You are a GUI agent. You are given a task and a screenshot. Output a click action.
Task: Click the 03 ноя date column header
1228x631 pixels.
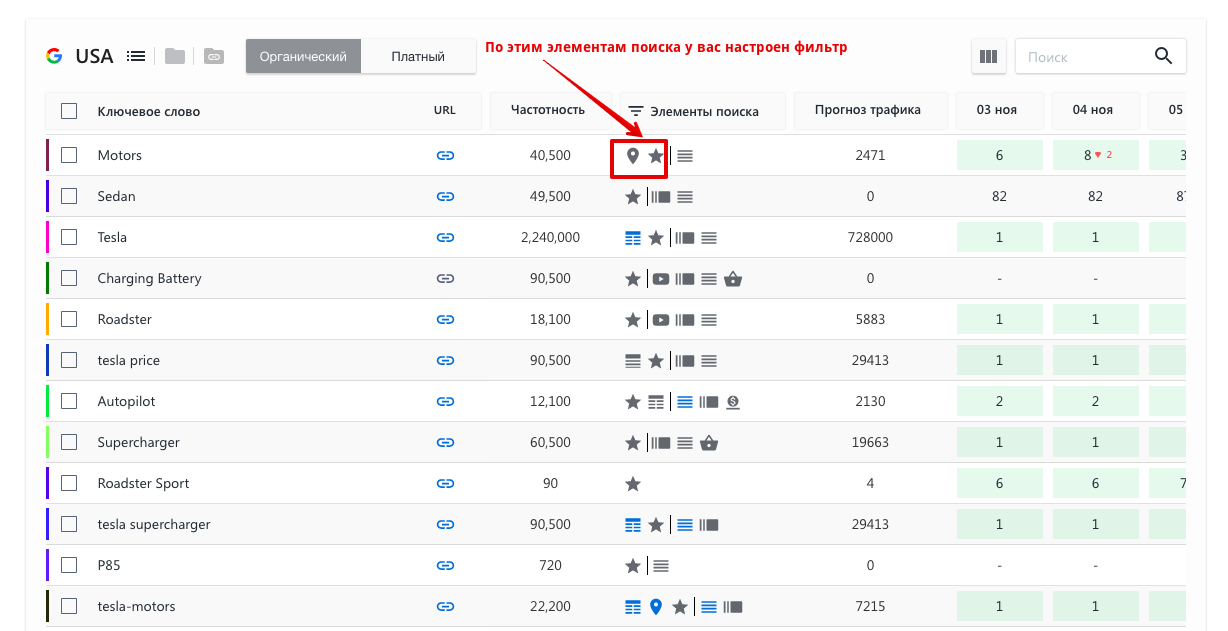[x=997, y=110]
